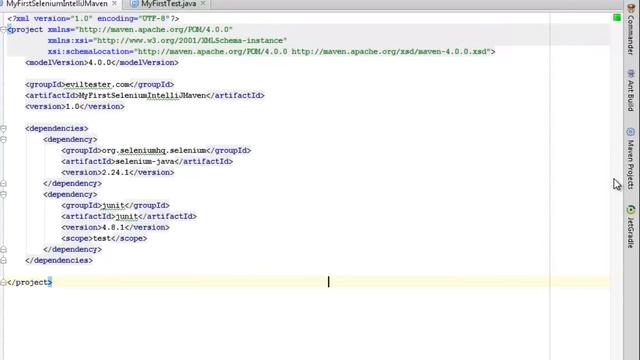
Task: Click the opening dependencies tag text
Action: [56, 129]
